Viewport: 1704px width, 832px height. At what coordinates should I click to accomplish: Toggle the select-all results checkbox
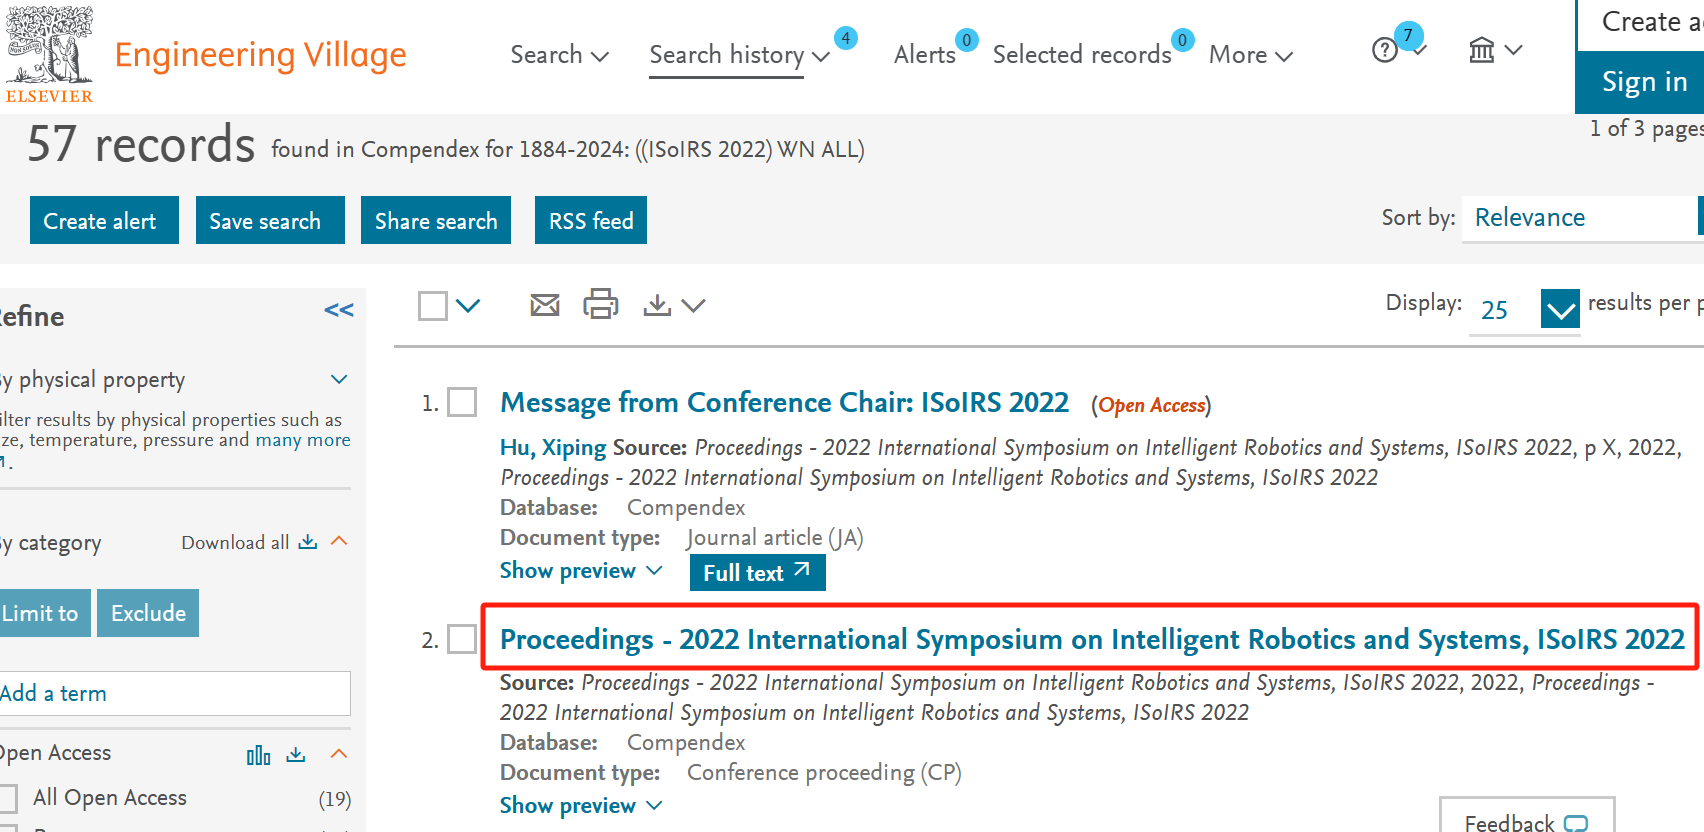point(433,306)
